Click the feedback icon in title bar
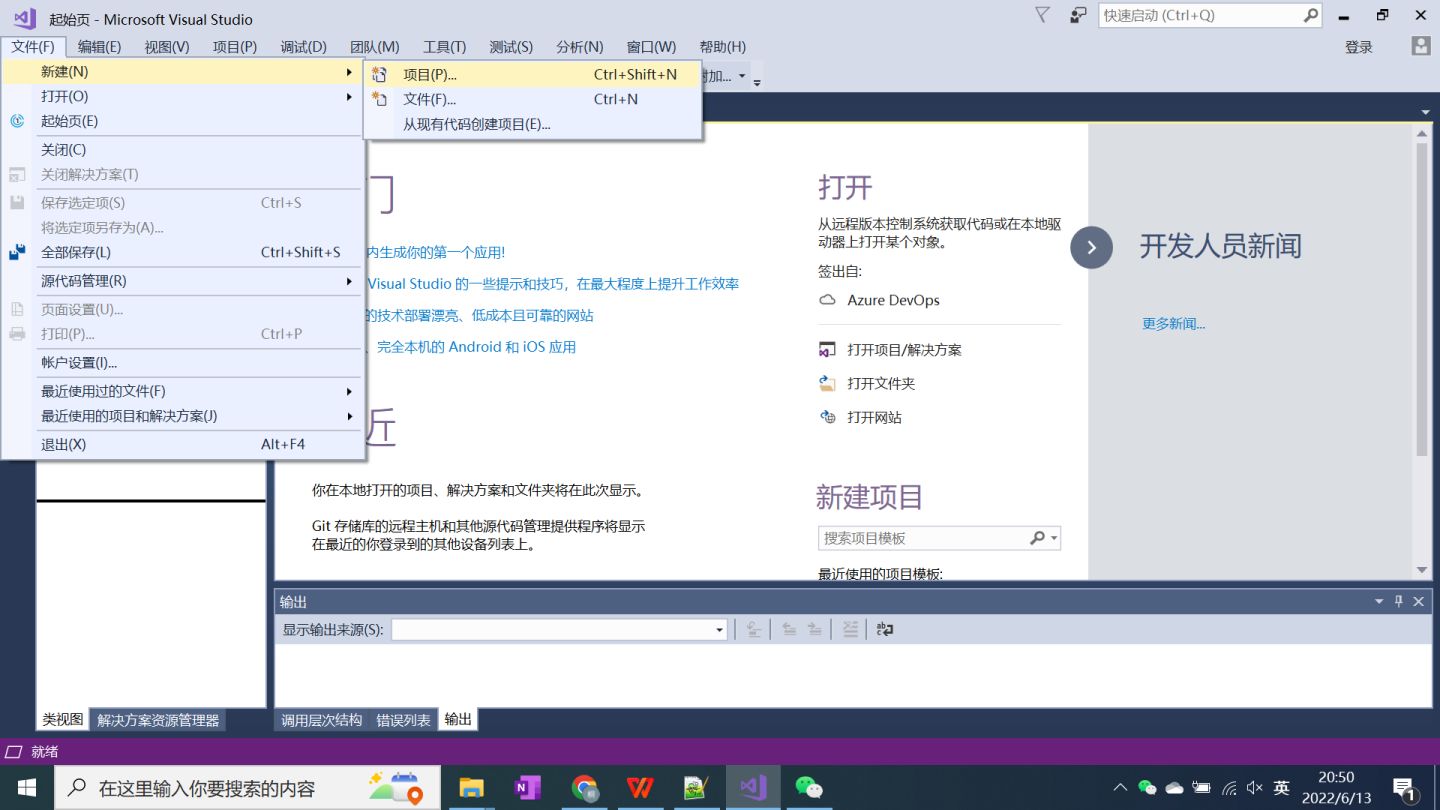This screenshot has width=1440, height=810. (x=1078, y=15)
